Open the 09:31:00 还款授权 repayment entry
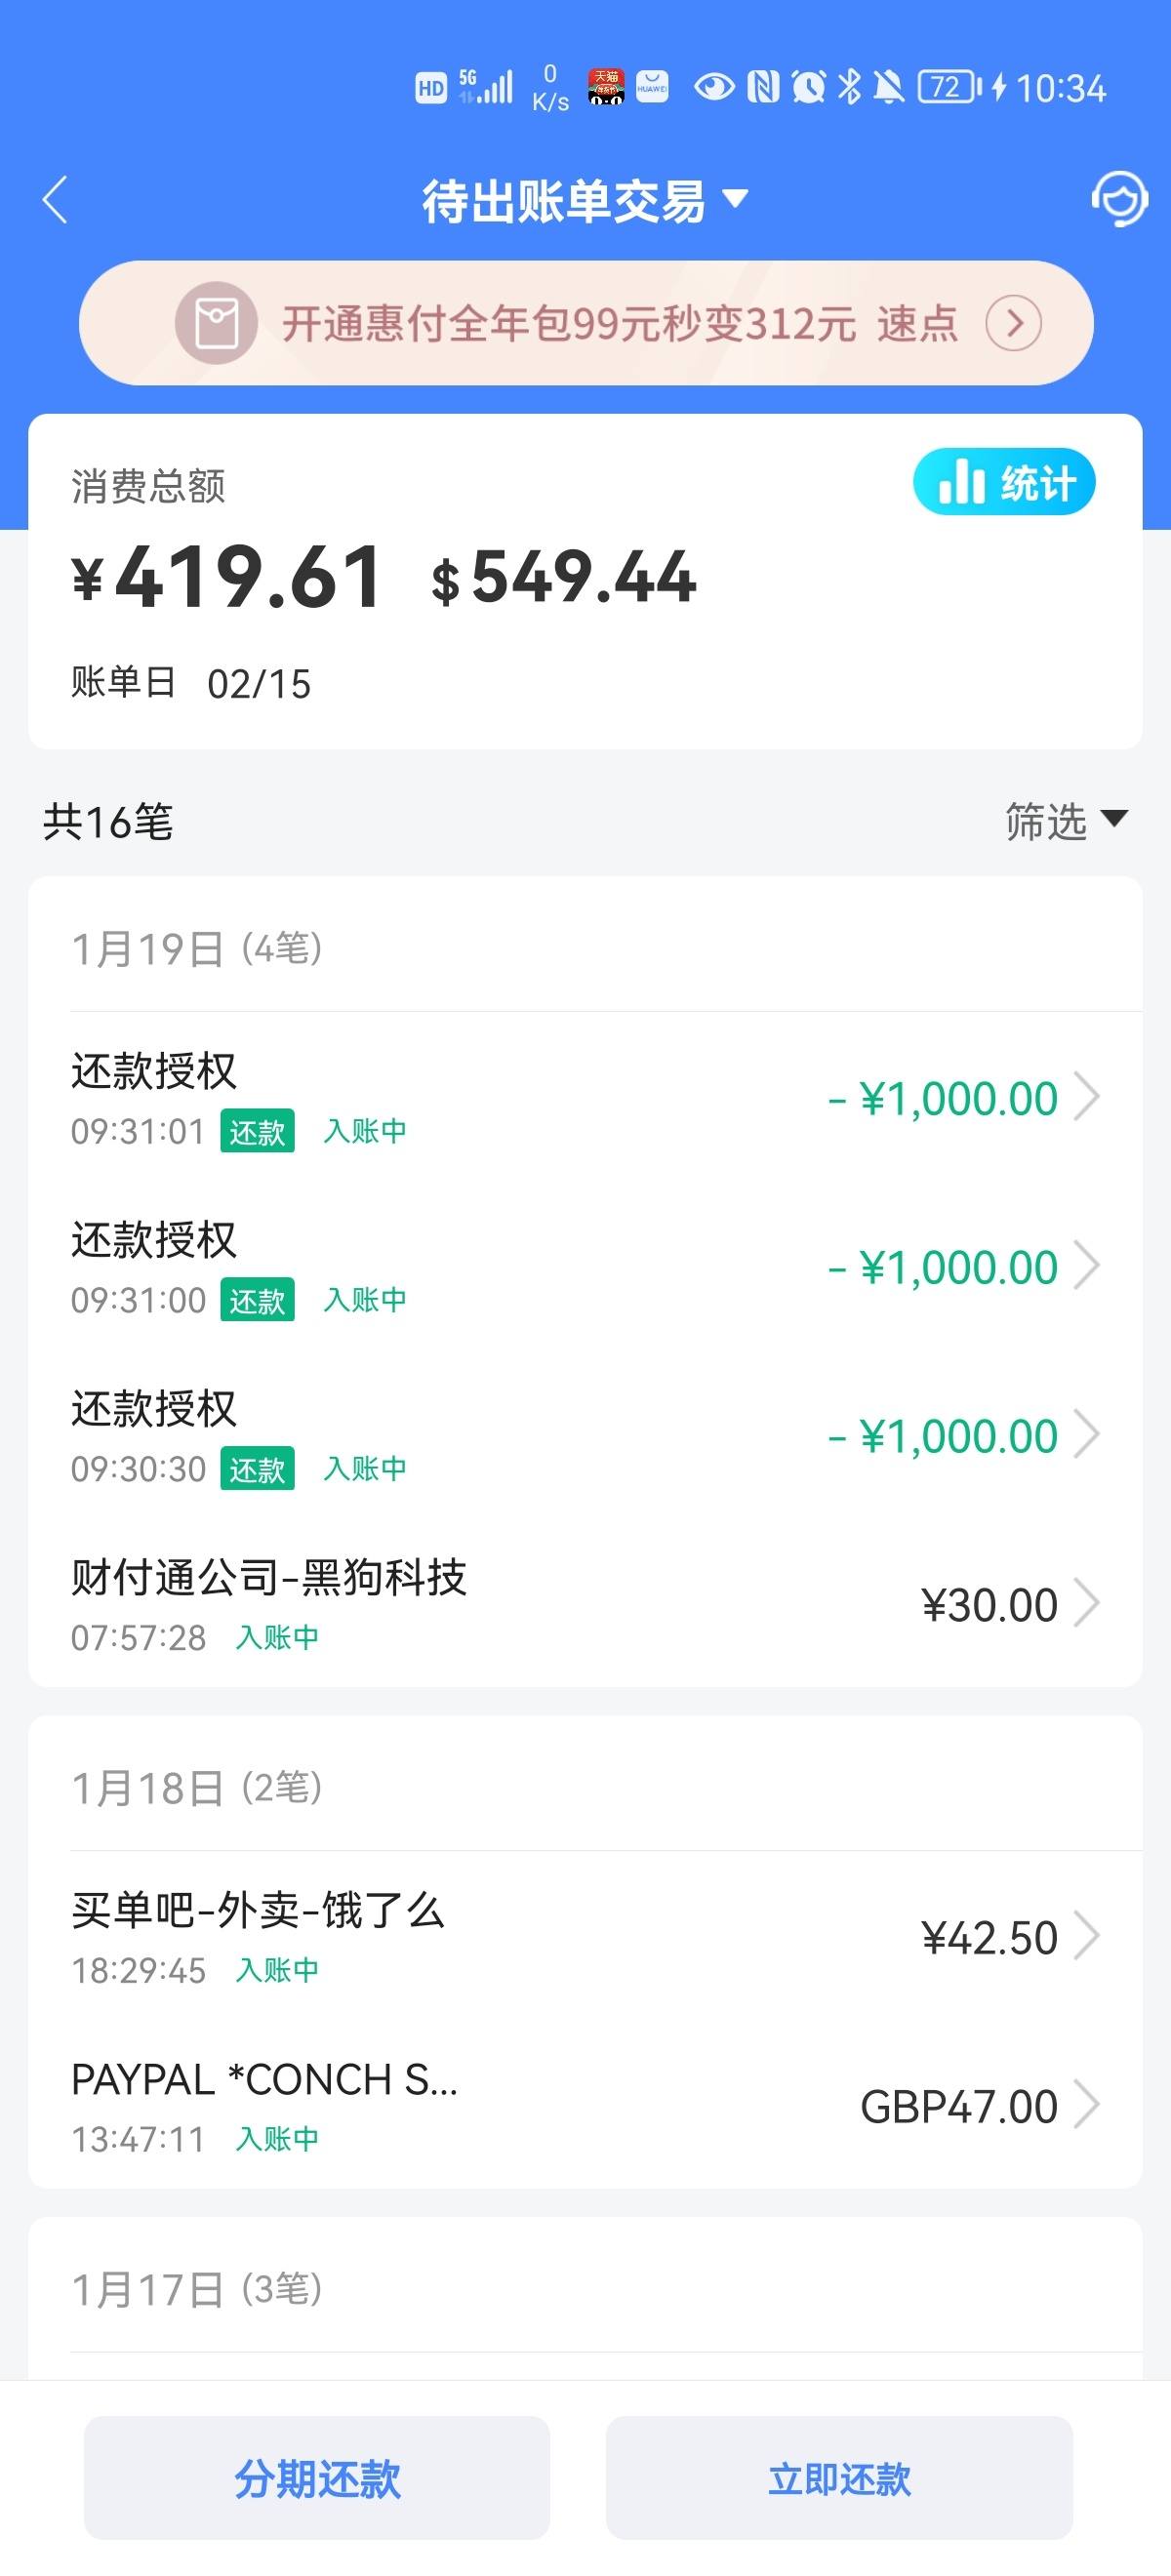 click(x=585, y=1266)
